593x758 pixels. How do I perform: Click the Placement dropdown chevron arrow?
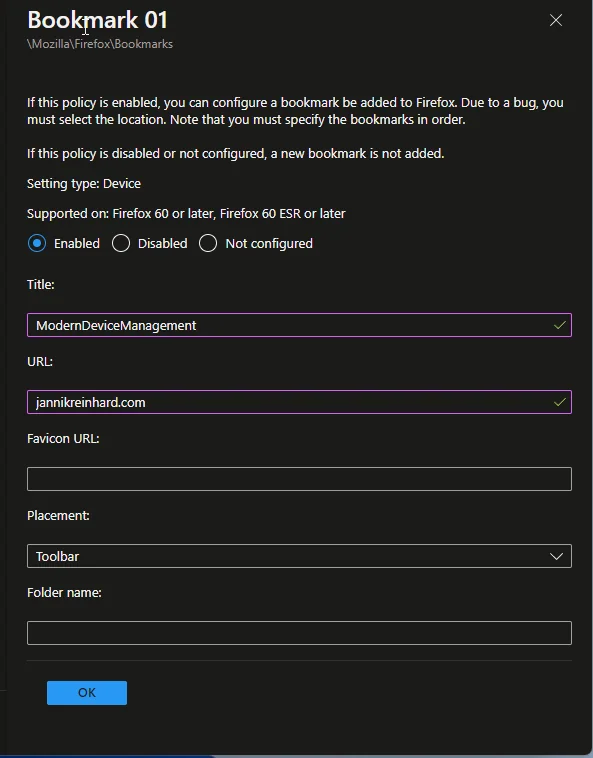pos(556,556)
